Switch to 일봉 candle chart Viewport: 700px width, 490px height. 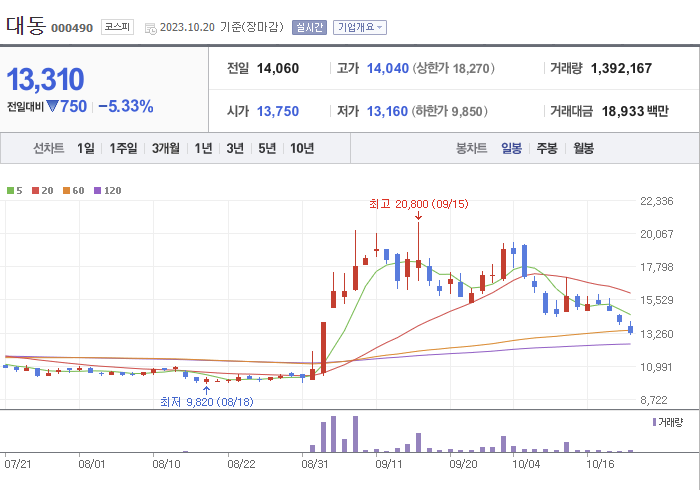[x=512, y=148]
